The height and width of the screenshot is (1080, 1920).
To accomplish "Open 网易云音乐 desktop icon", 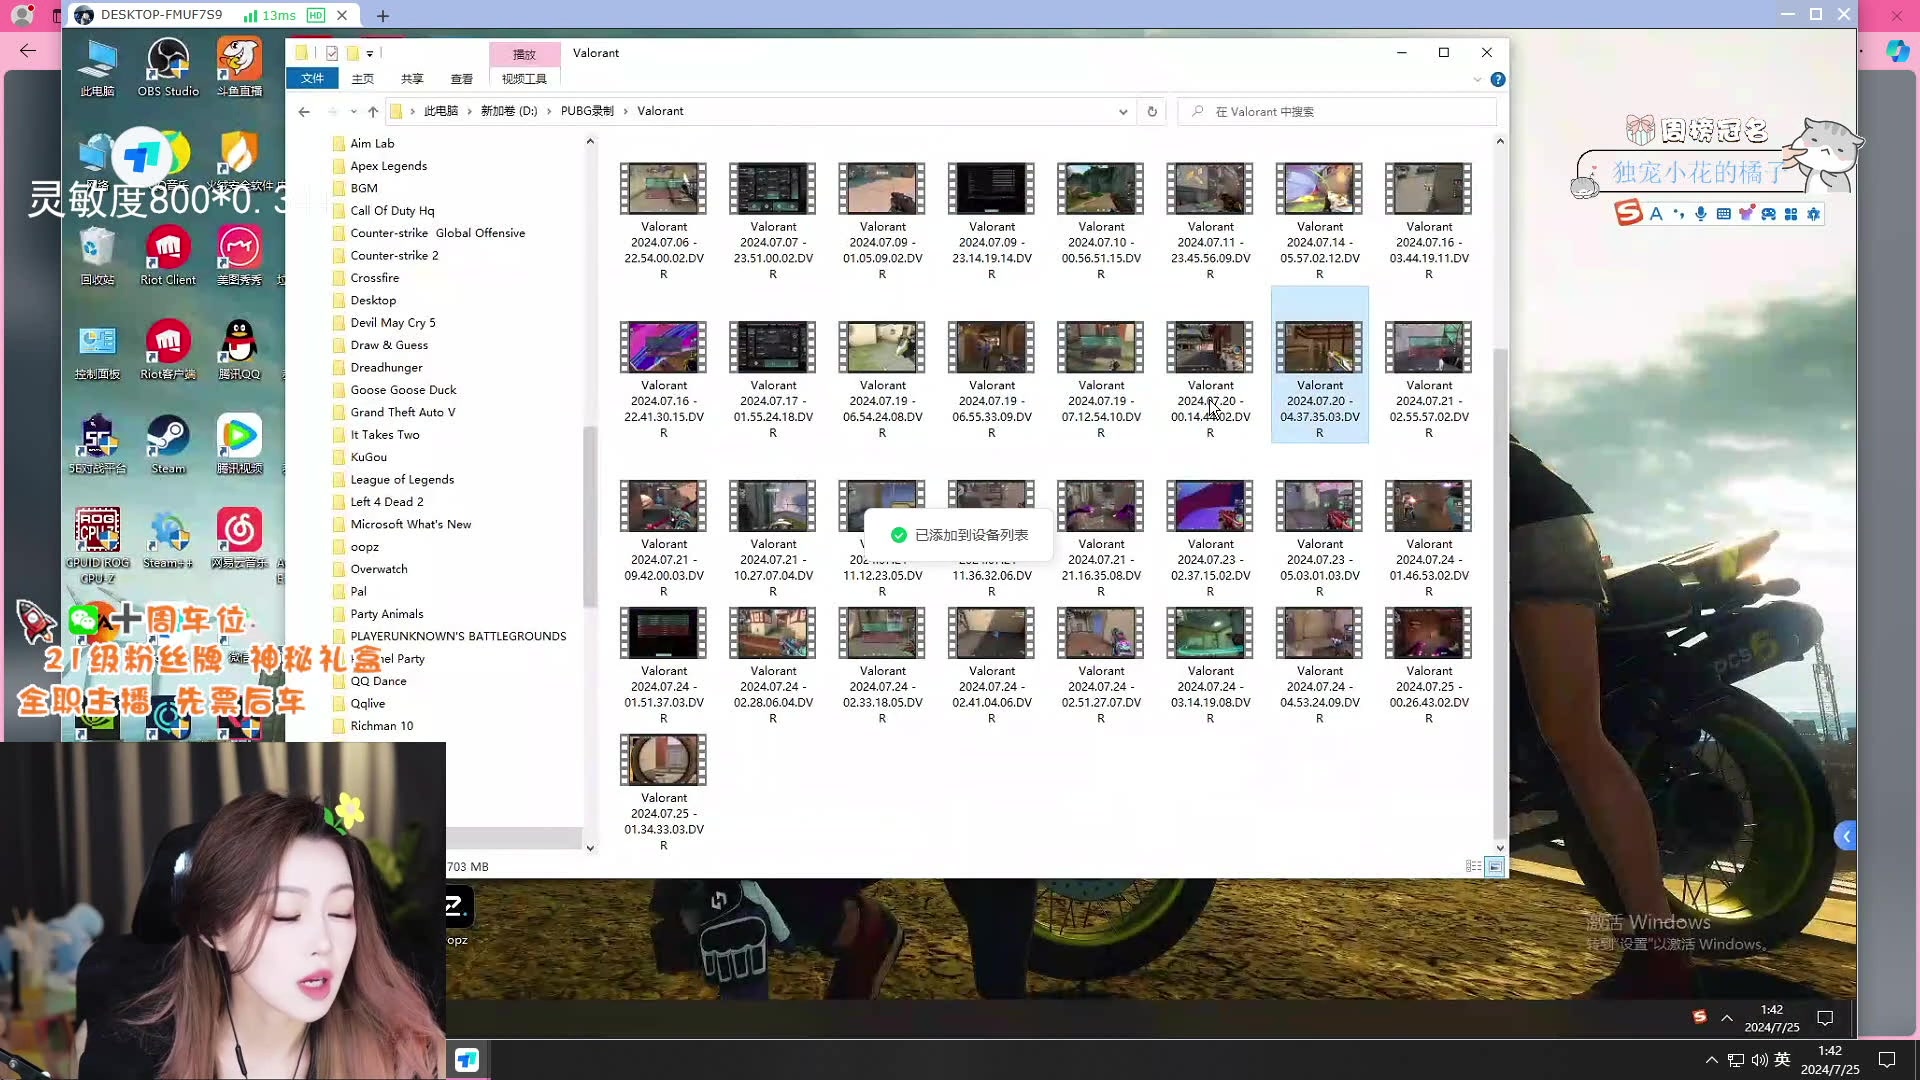I will click(239, 538).
